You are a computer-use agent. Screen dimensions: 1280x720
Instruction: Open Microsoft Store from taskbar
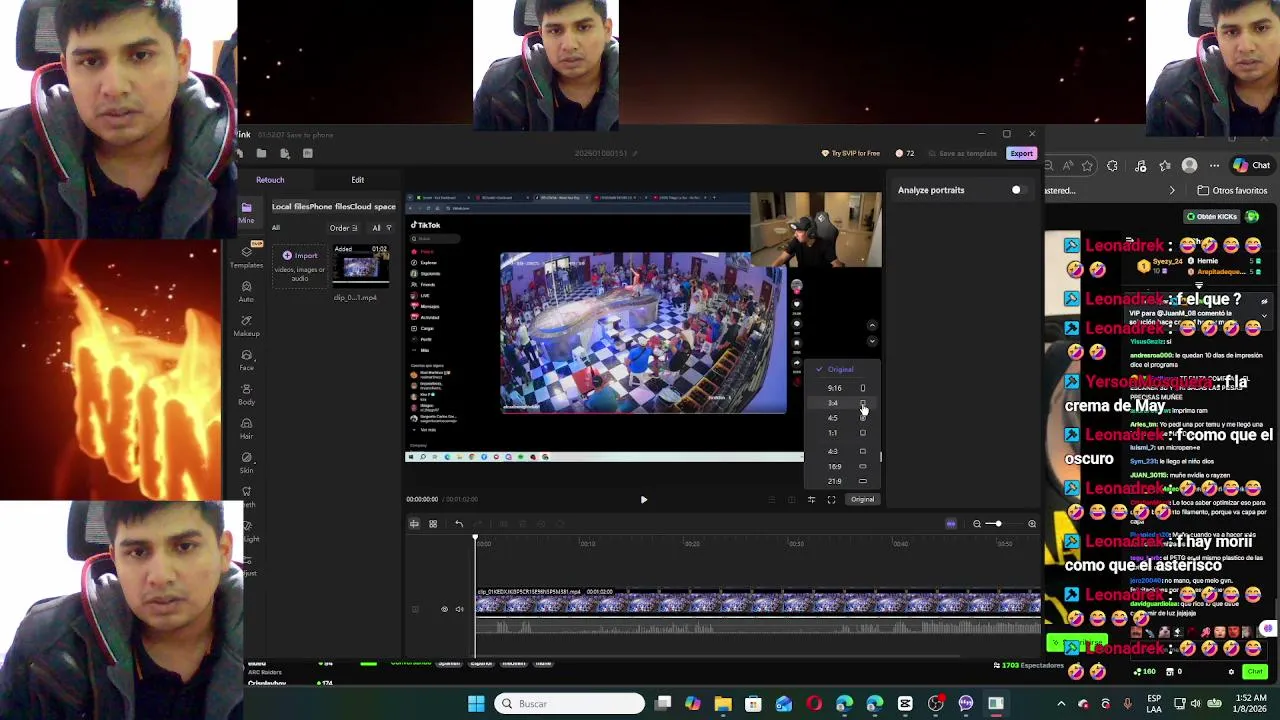point(753,704)
